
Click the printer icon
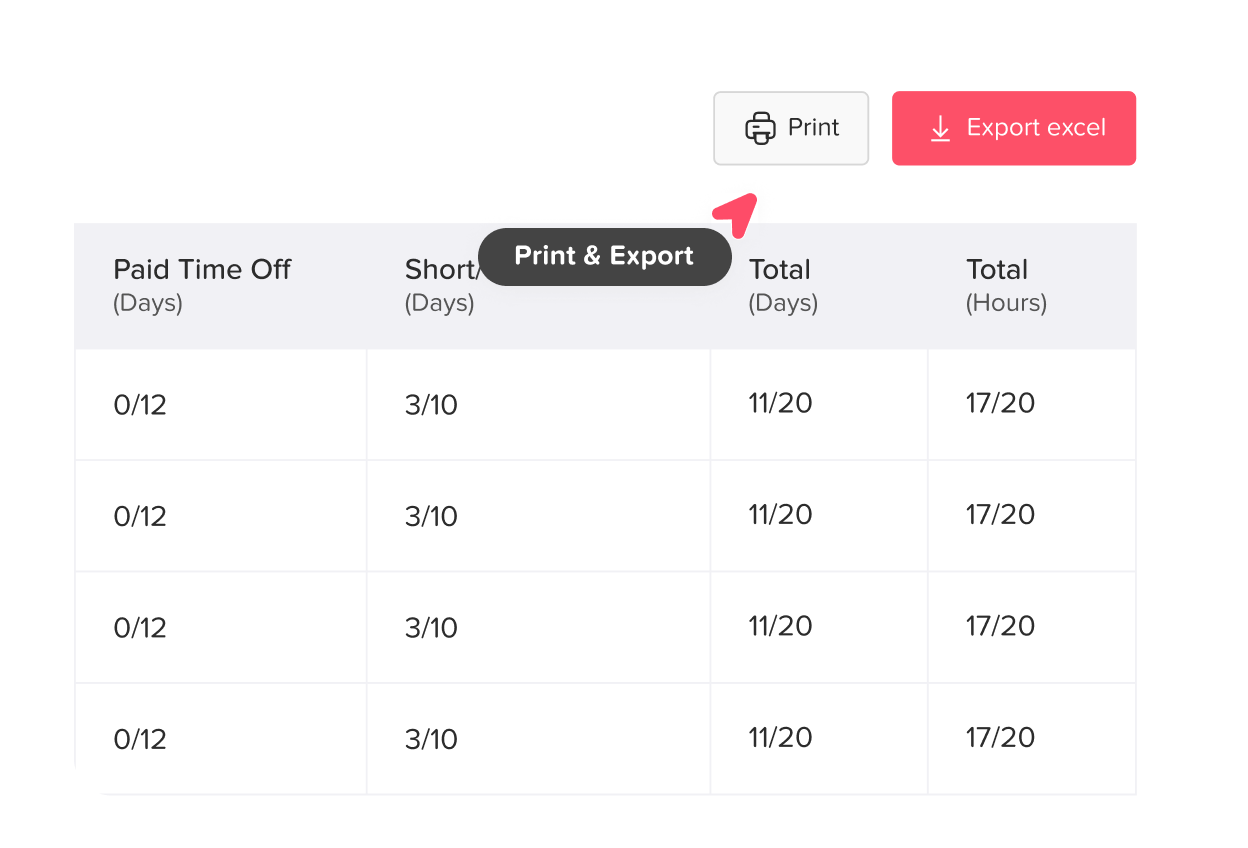(x=760, y=128)
